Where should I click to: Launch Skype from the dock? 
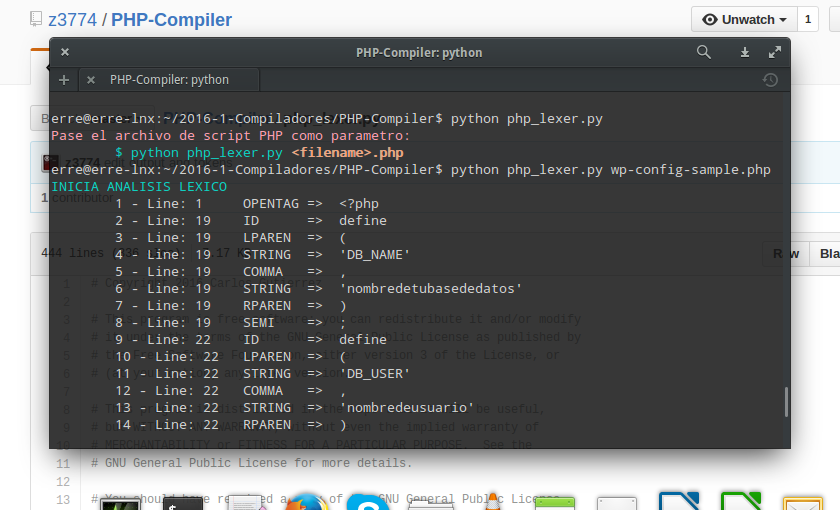coord(368,504)
